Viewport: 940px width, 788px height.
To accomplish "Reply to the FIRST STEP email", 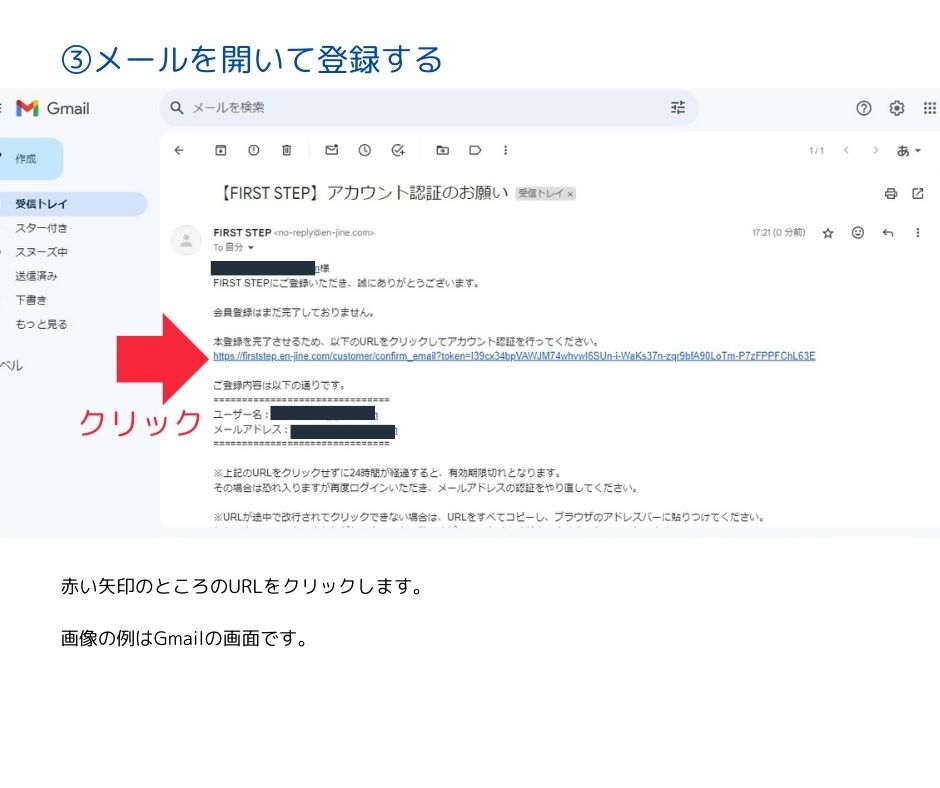I will pyautogui.click(x=888, y=233).
